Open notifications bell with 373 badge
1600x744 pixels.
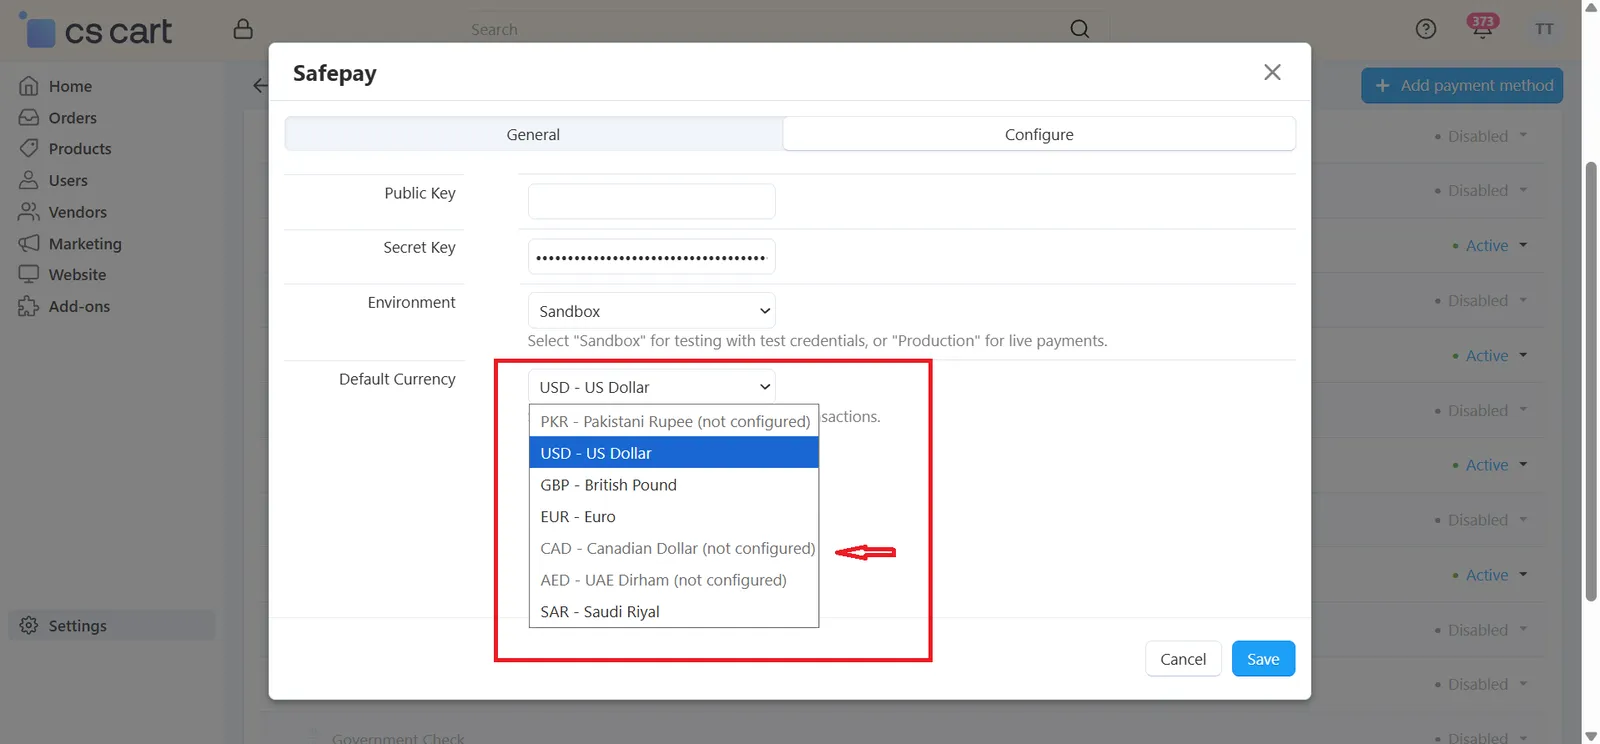(1482, 26)
